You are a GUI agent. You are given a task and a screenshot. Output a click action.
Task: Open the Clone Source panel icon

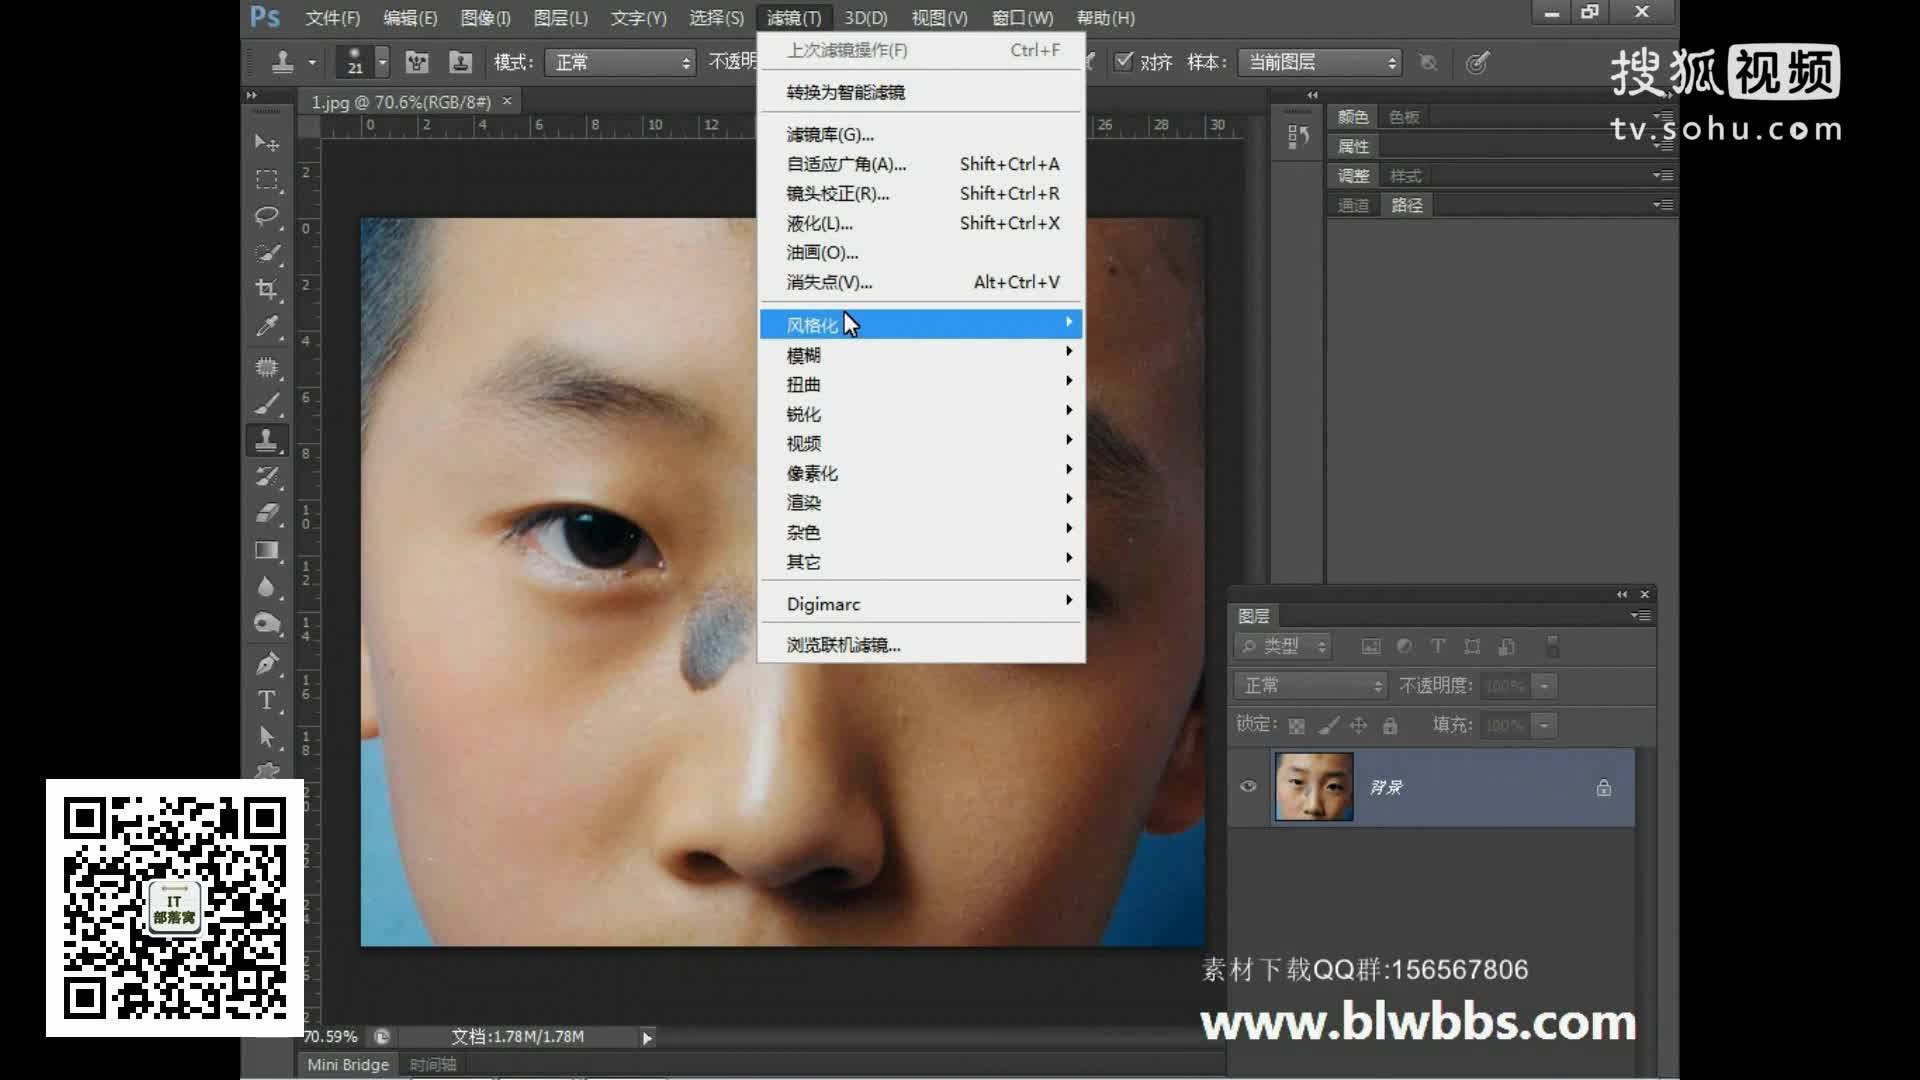[x=460, y=63]
